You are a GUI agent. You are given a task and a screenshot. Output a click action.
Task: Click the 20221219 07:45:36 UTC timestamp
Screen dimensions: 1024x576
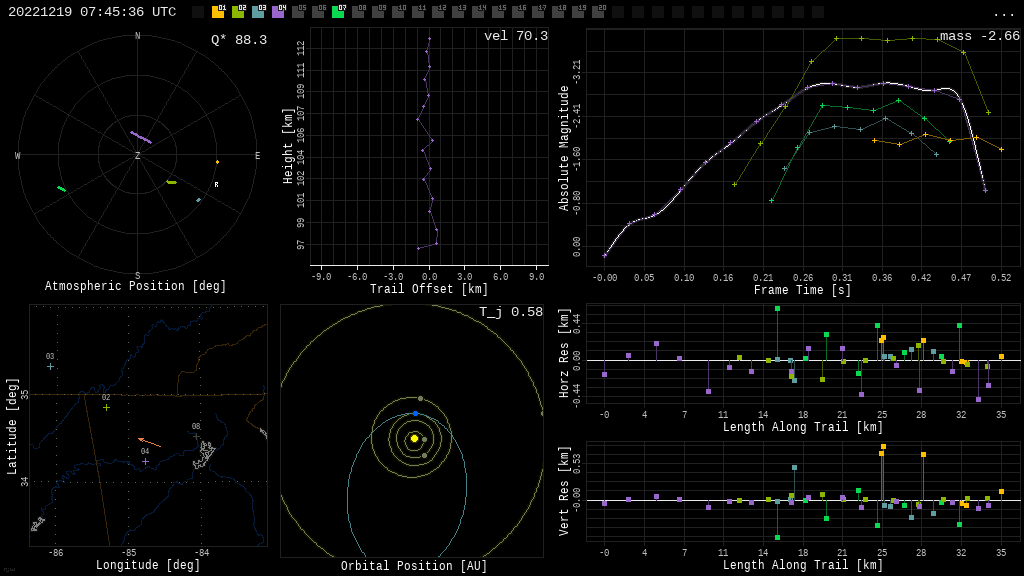coord(92,12)
